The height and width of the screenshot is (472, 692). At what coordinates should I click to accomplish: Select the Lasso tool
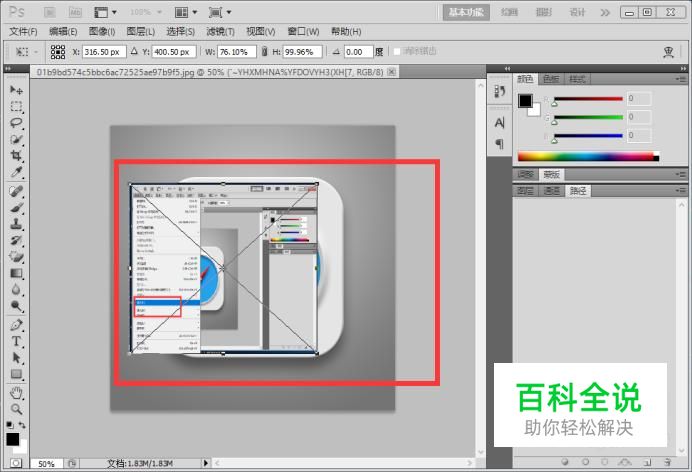pos(16,123)
